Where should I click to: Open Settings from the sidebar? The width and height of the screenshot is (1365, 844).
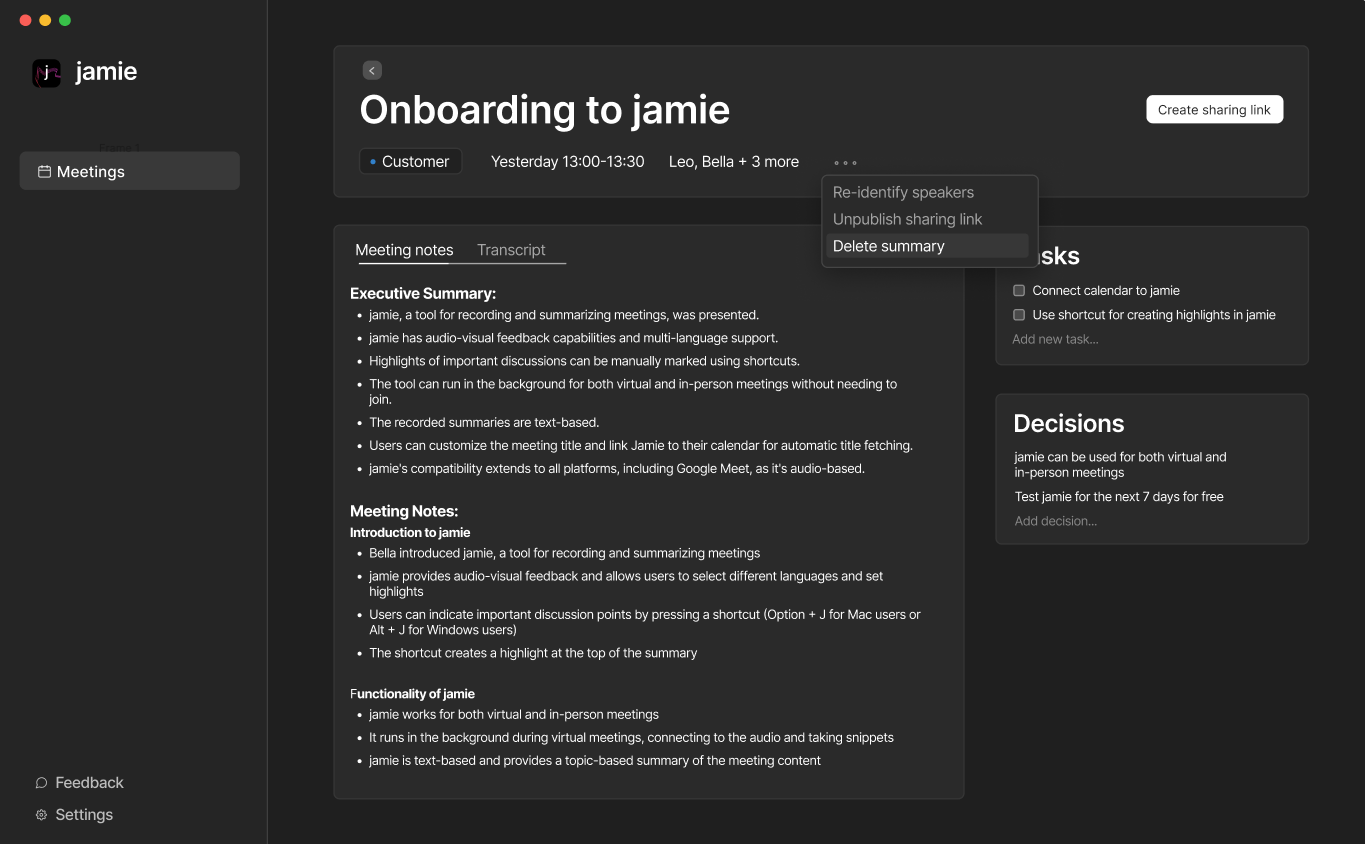pos(84,815)
